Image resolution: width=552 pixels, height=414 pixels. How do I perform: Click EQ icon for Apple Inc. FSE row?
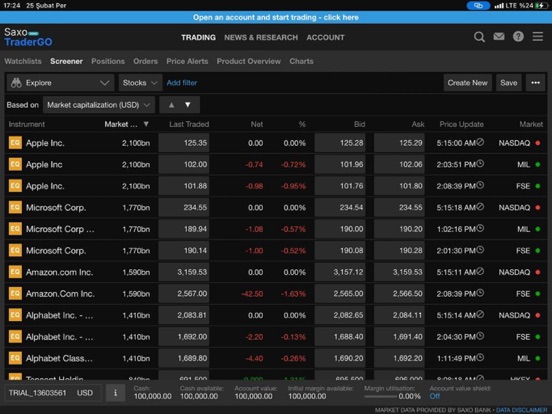coord(15,186)
